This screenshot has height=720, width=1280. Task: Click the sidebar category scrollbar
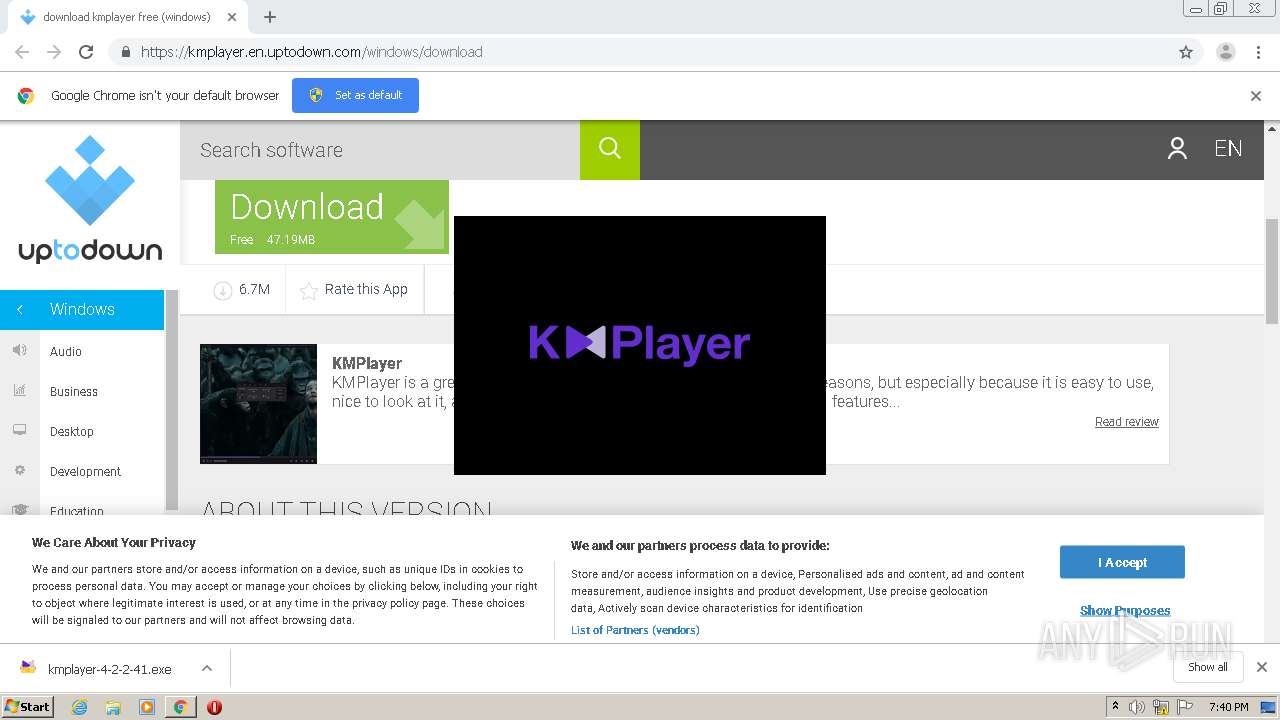pos(172,400)
